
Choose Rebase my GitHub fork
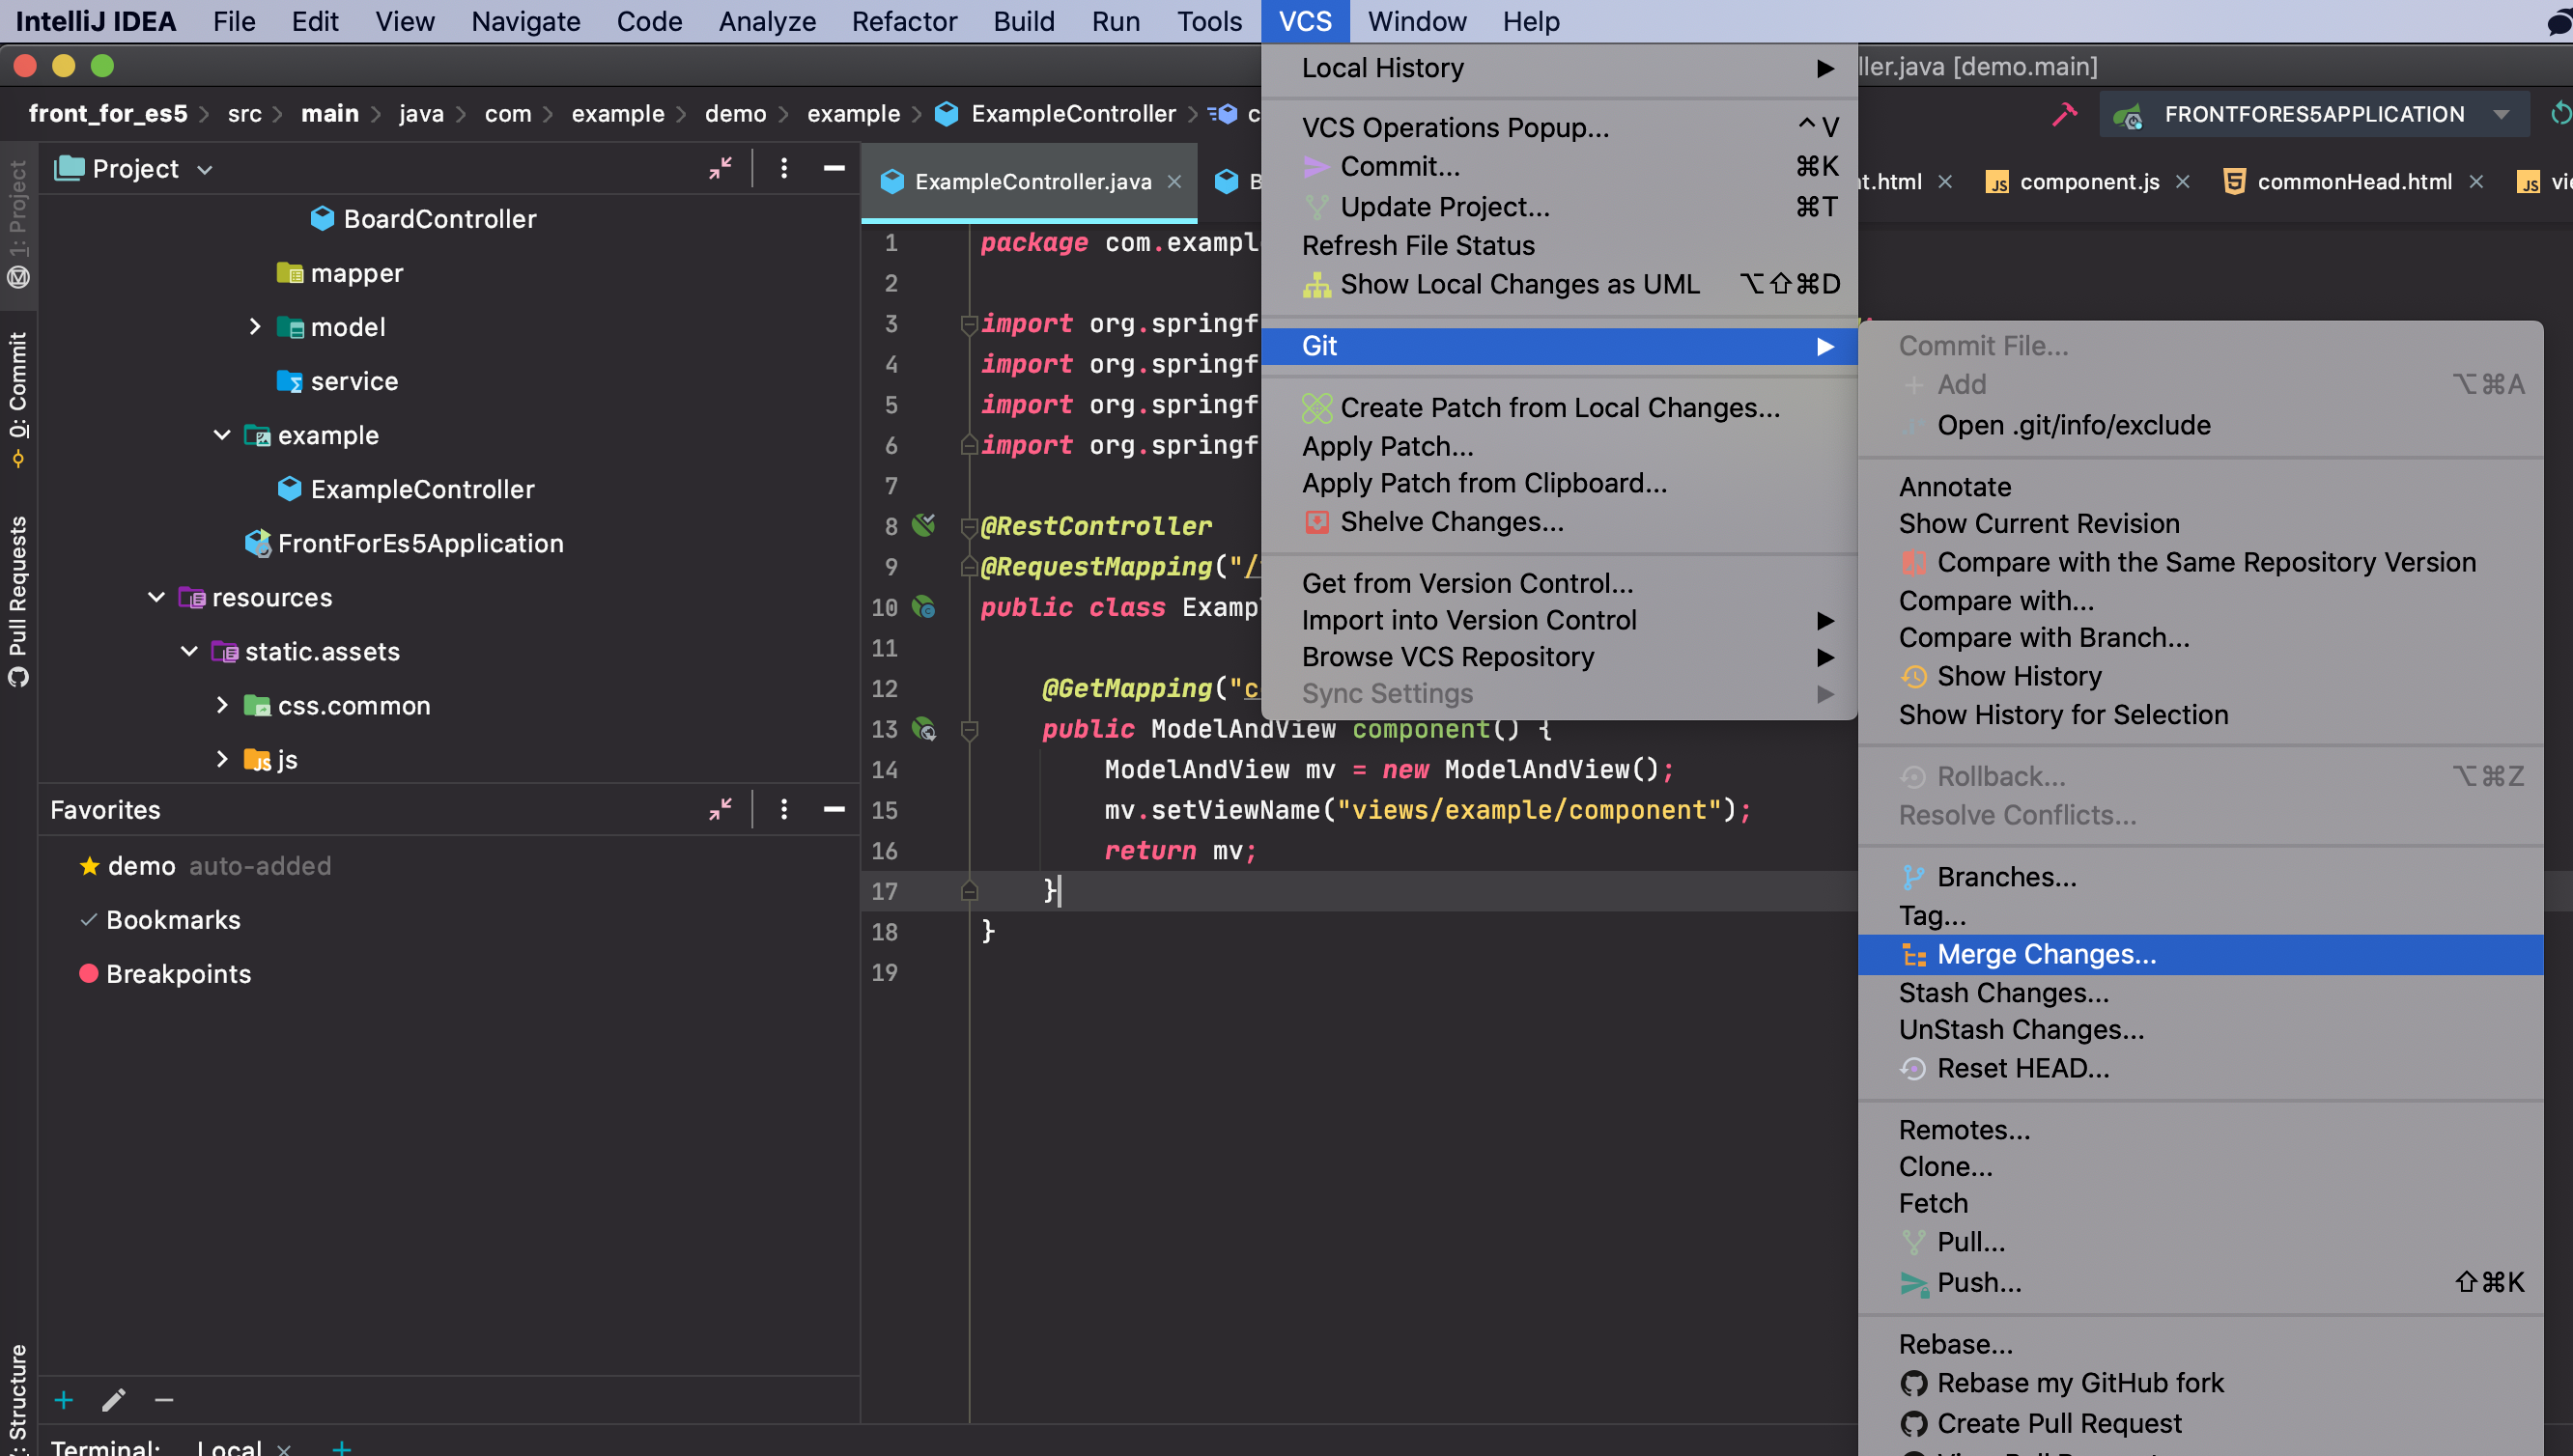[2200, 1382]
